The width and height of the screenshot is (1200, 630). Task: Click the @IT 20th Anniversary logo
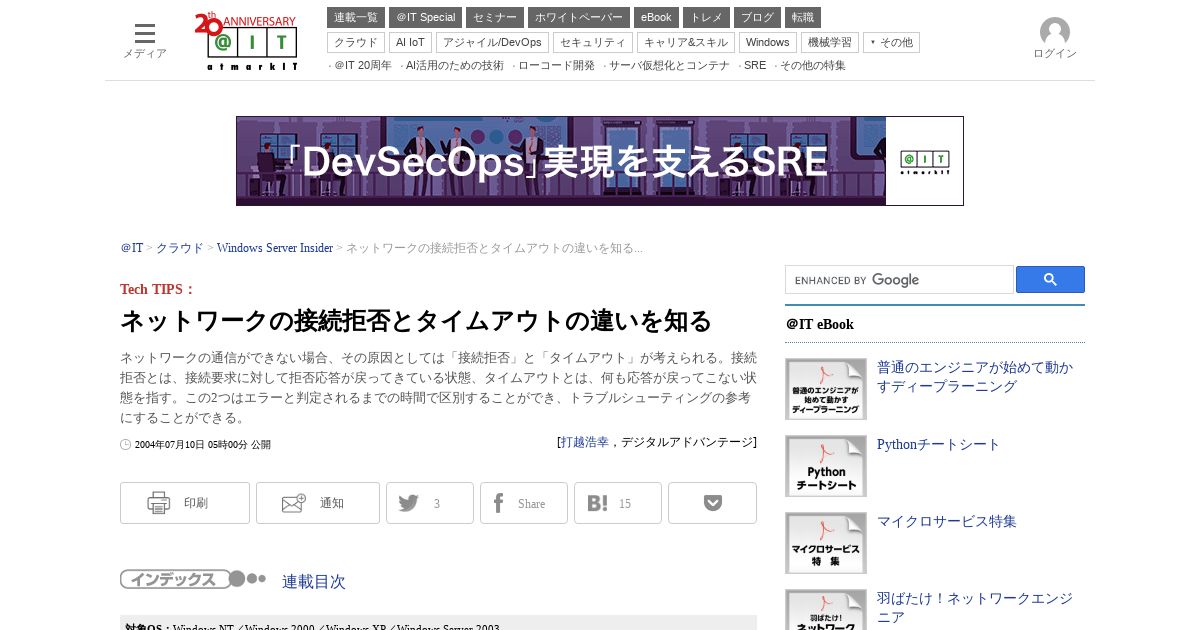coord(246,41)
